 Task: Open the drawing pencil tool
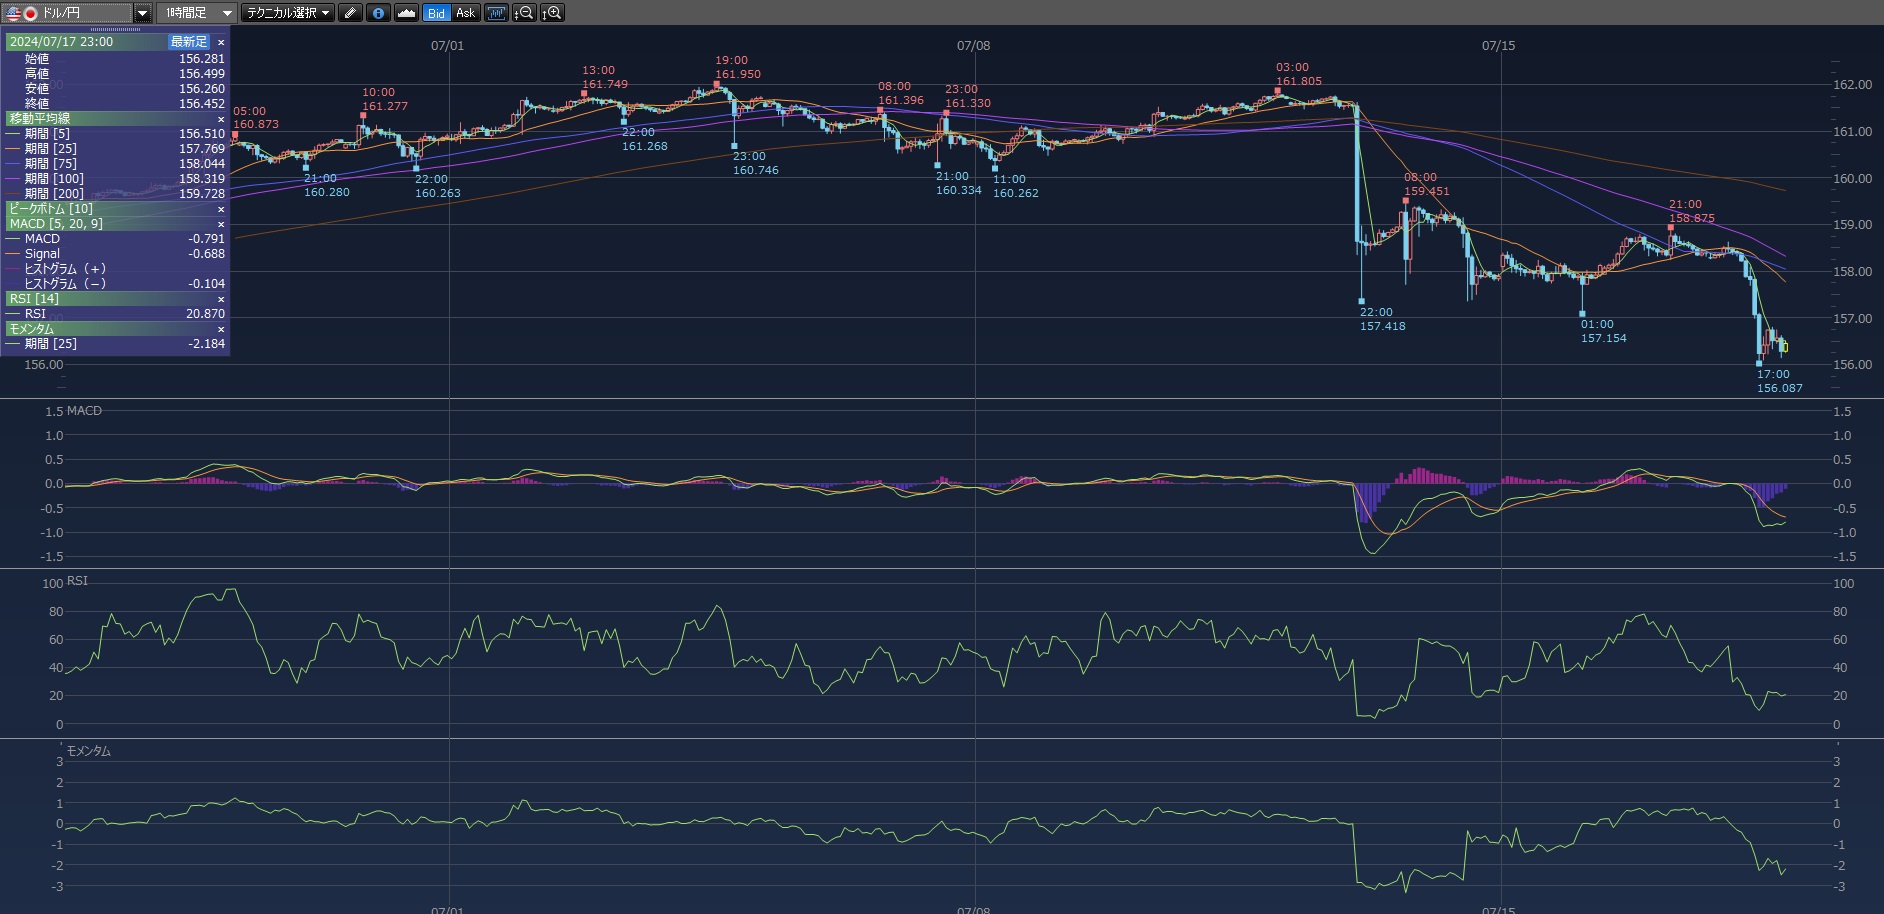[350, 13]
